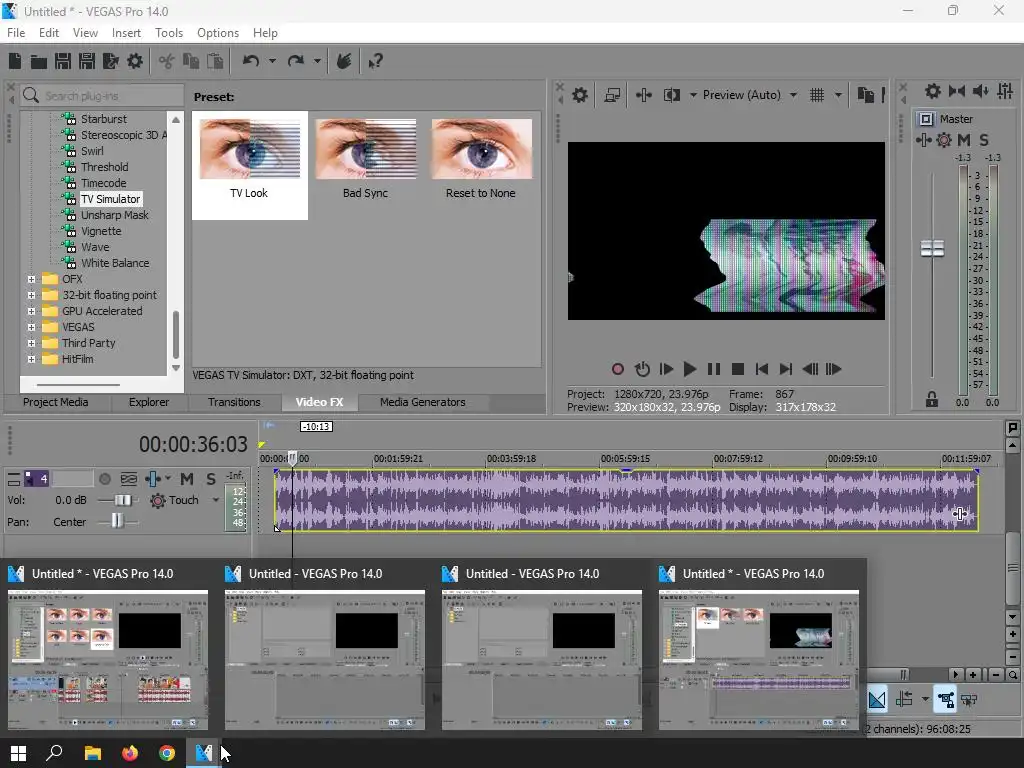
Task: Click the preview Overlays grid icon
Action: (817, 95)
